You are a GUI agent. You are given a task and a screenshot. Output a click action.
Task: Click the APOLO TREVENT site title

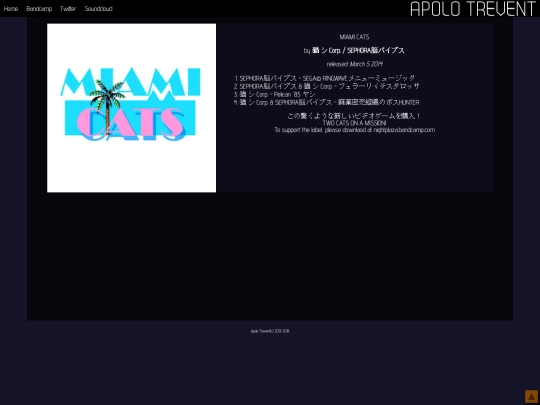point(474,9)
